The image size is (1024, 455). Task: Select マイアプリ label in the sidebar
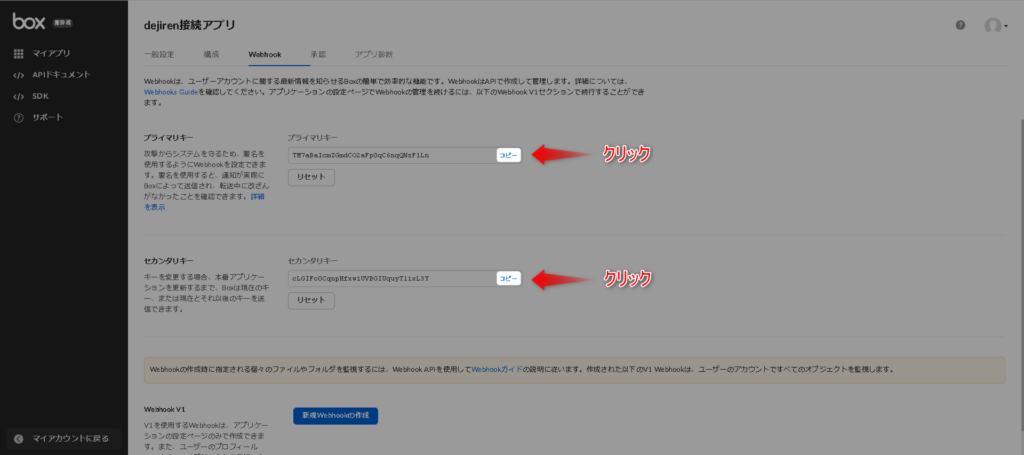[x=52, y=54]
